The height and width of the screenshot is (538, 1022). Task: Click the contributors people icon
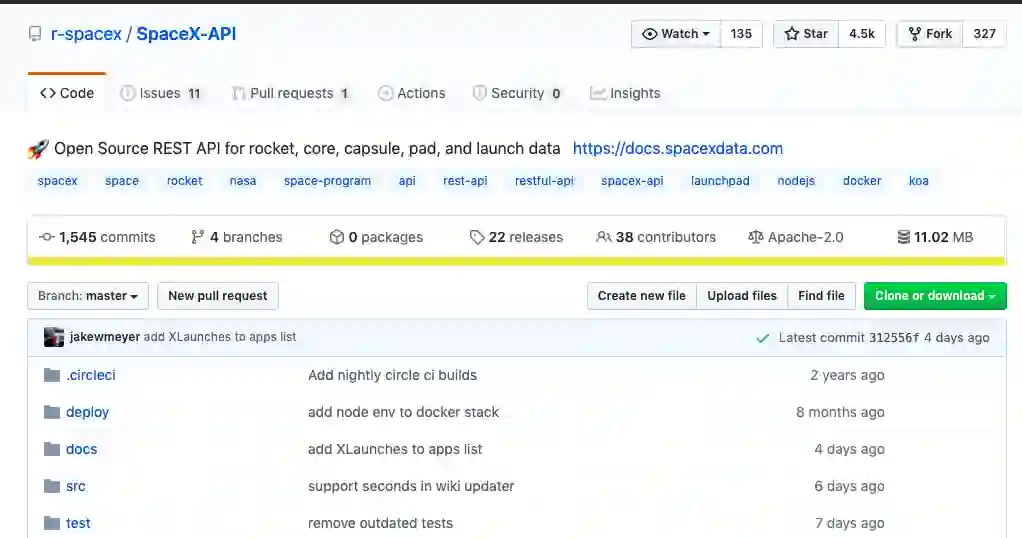603,237
